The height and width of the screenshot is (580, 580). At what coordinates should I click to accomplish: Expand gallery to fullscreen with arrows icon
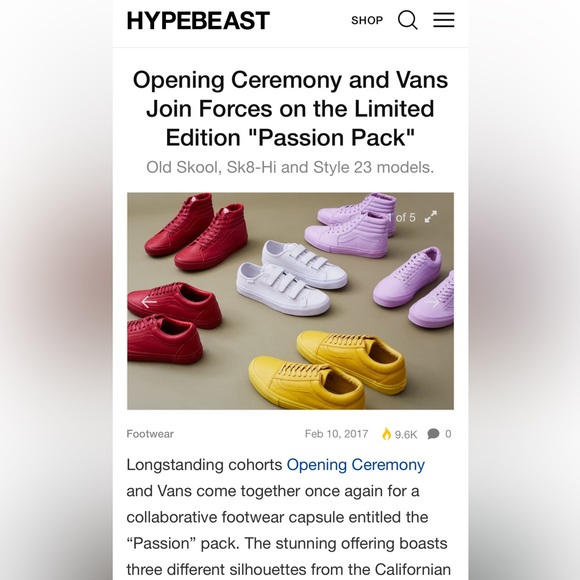point(431,217)
